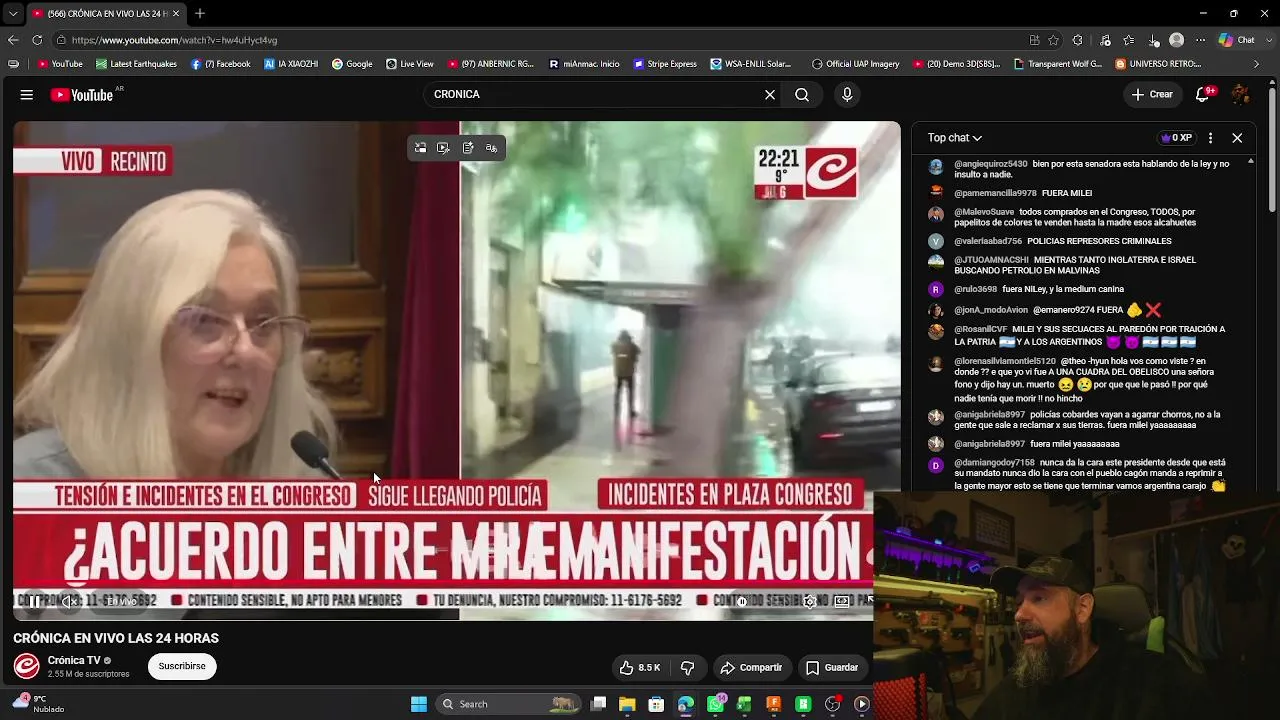Viewport: 1280px width, 720px height.
Task: Bookmark this page with star icon
Action: [x=1054, y=40]
